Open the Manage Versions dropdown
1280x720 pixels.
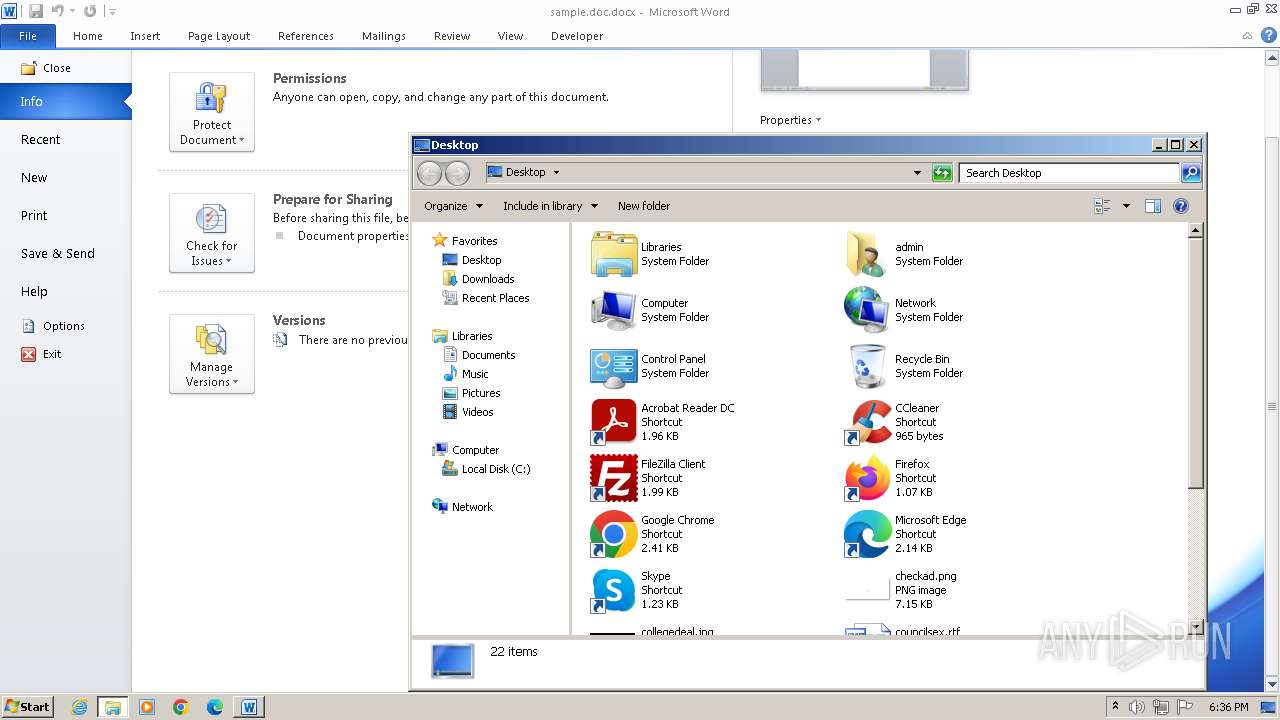click(x=212, y=354)
